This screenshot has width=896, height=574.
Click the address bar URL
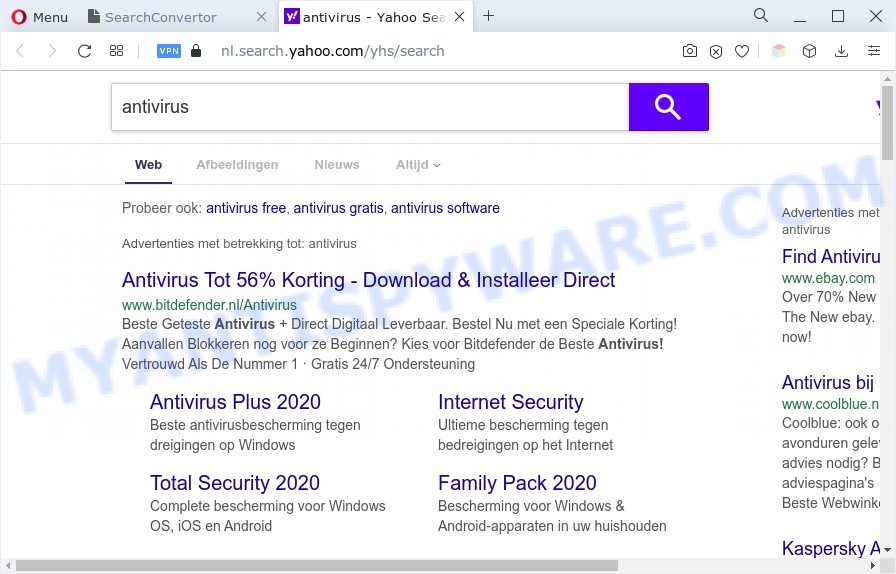[333, 51]
